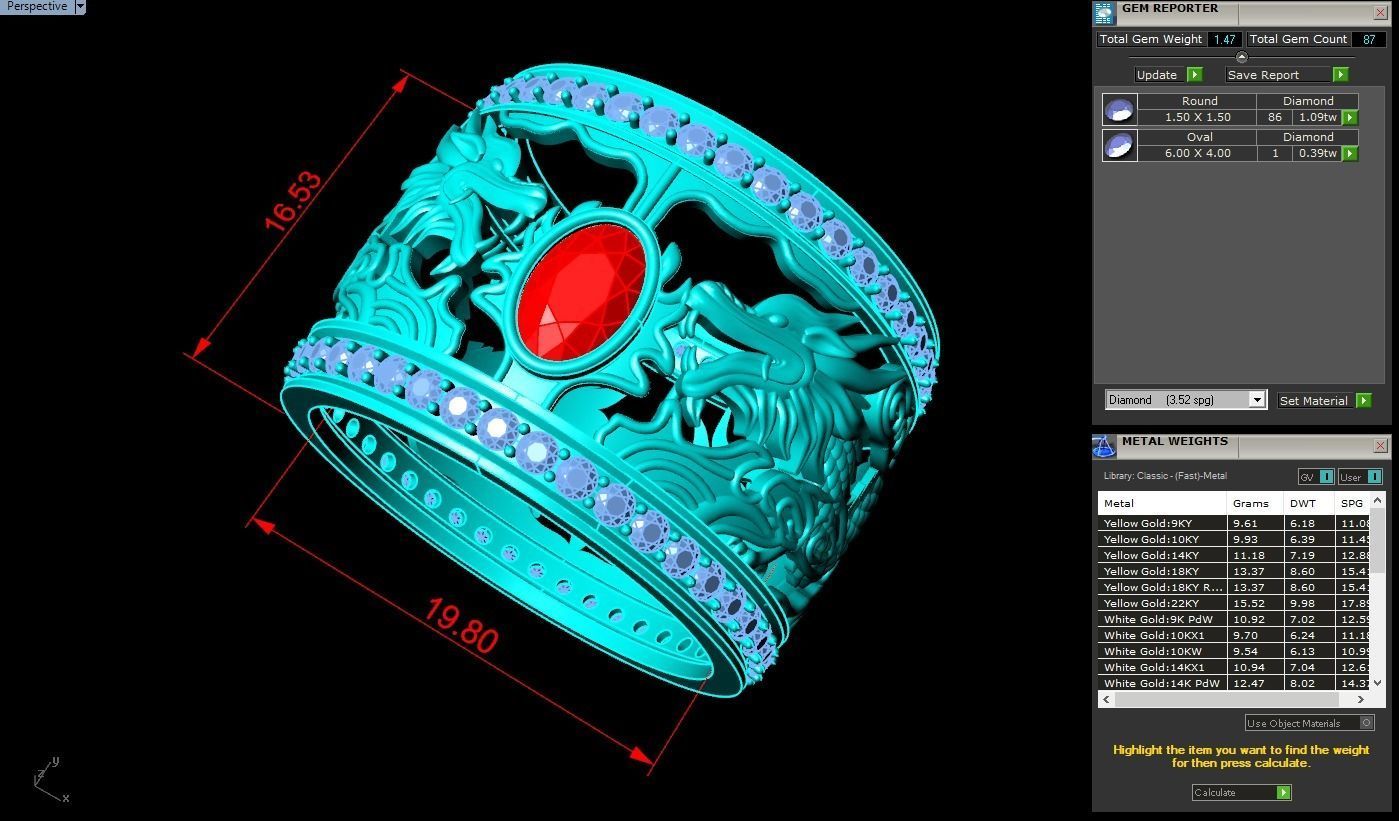Click the metal list scroll down arrow
This screenshot has height=821, width=1399.
pos(1378,682)
